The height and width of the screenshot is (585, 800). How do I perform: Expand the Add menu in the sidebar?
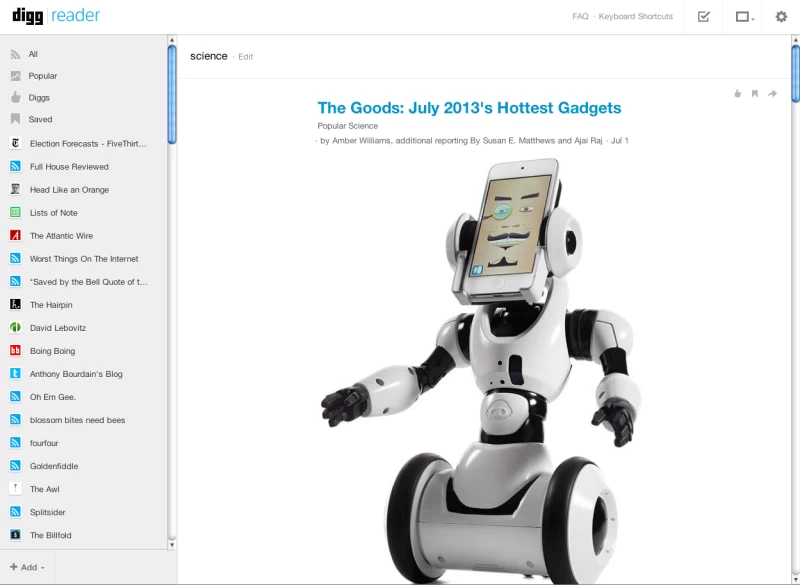[28, 567]
